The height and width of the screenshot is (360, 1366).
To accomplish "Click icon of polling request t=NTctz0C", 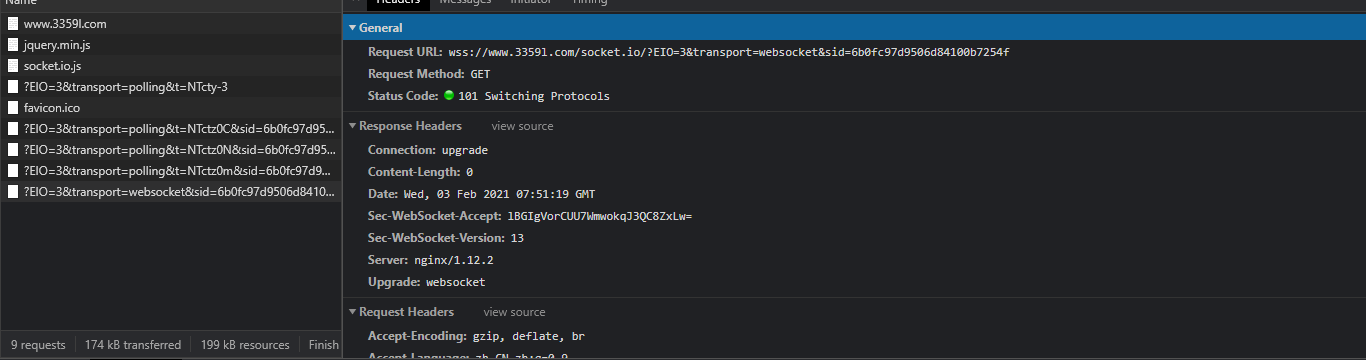I will tap(13, 128).
